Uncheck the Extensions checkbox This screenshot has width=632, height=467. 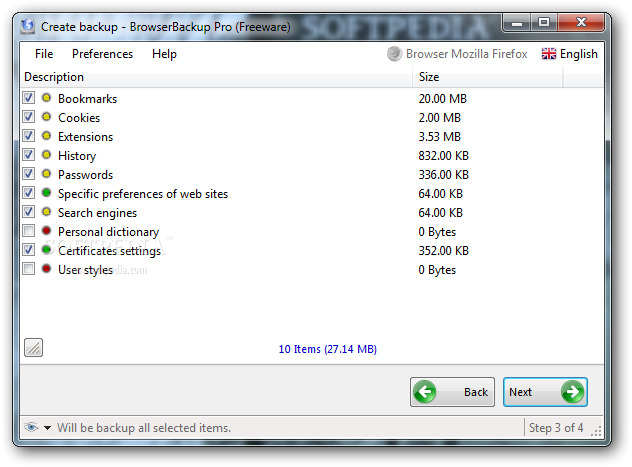click(x=28, y=135)
